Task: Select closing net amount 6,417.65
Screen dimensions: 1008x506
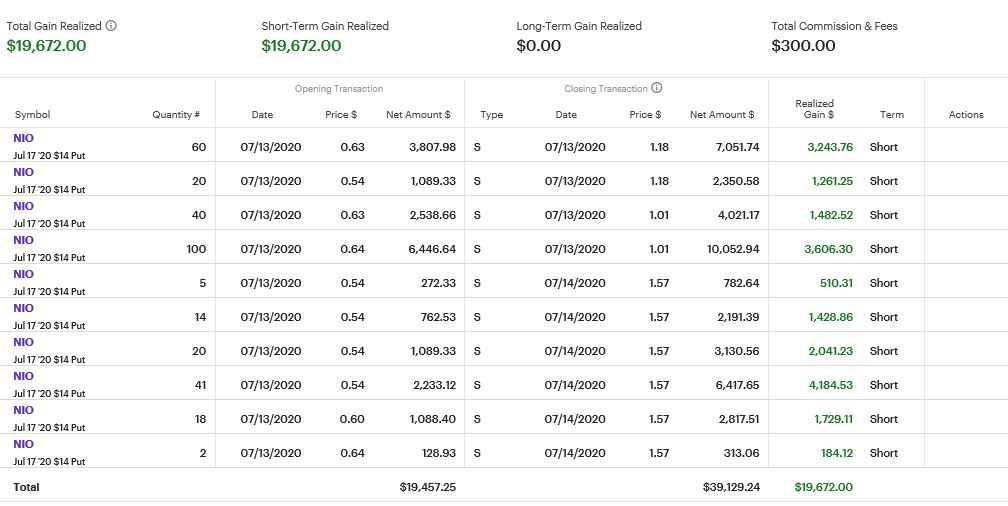Action: tap(737, 386)
